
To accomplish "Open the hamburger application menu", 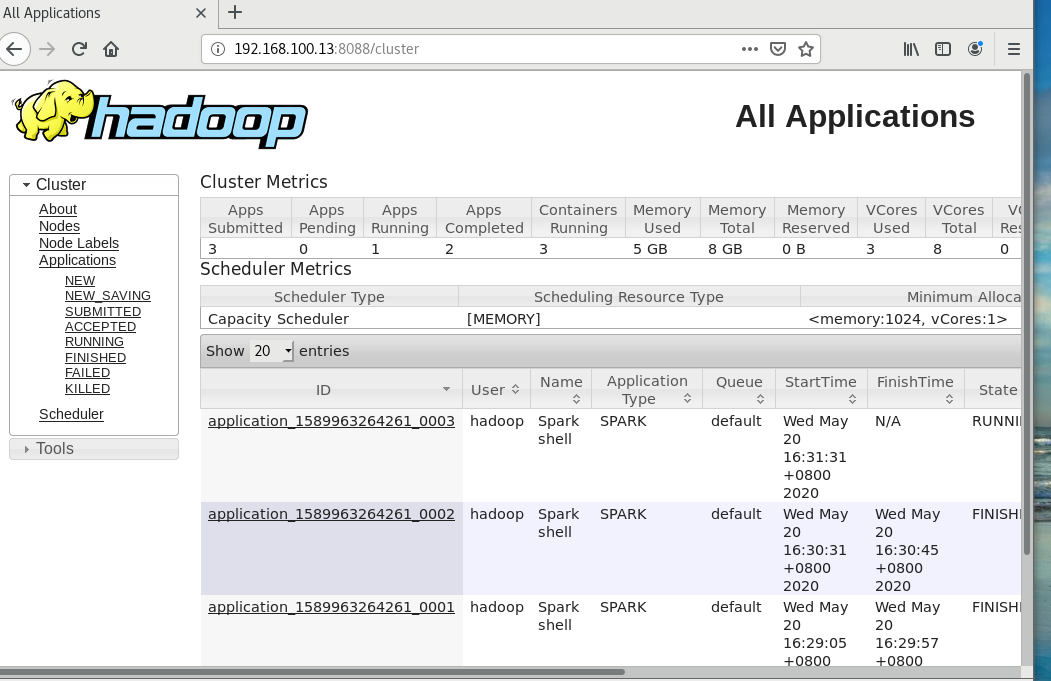I will click(1013, 49).
